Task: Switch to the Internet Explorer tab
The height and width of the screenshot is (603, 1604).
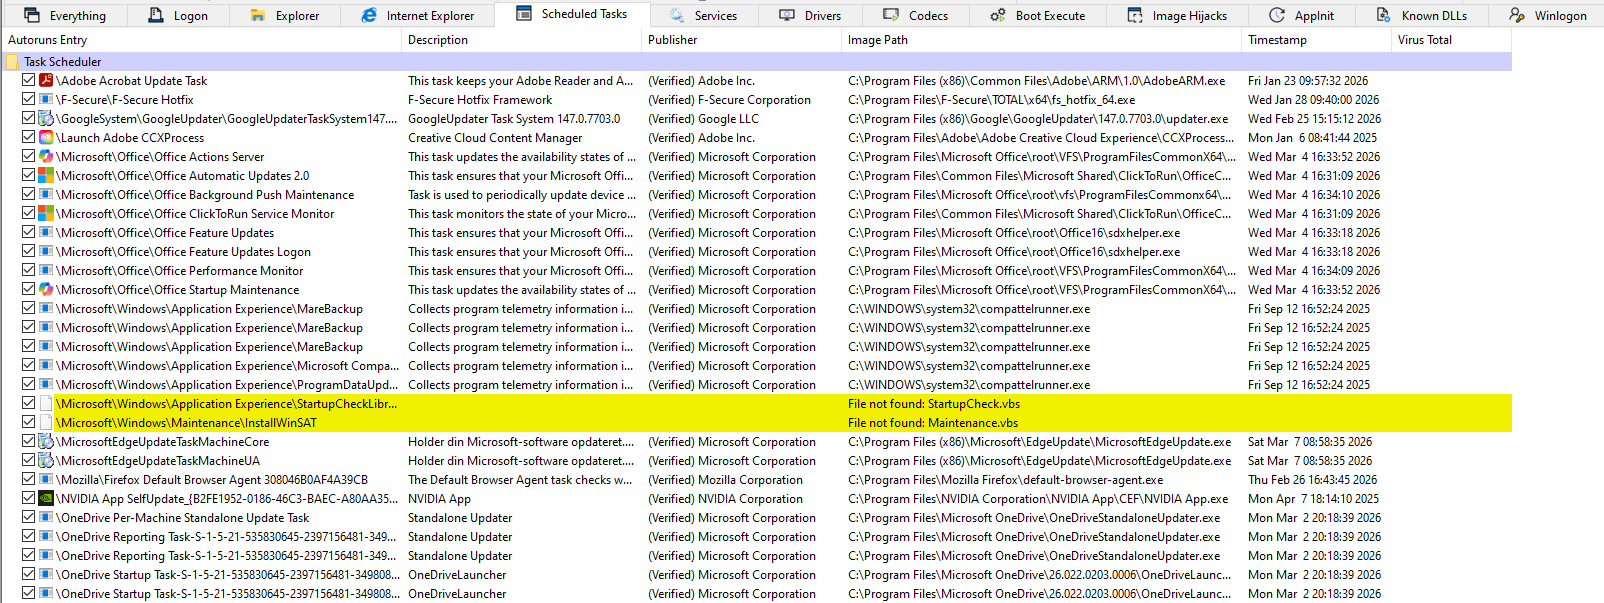Action: point(418,15)
